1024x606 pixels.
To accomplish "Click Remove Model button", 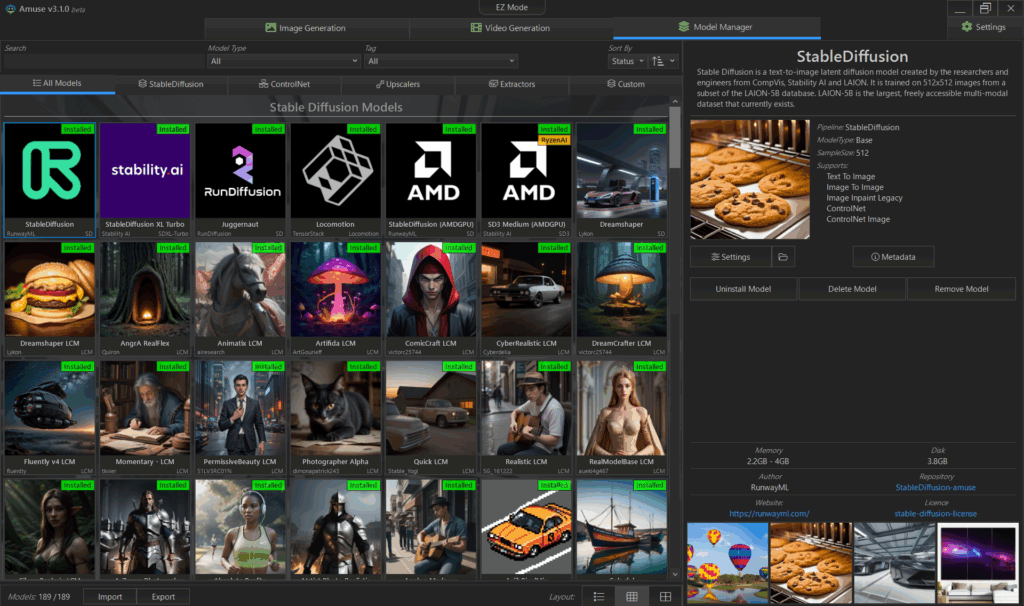I will tap(961, 289).
